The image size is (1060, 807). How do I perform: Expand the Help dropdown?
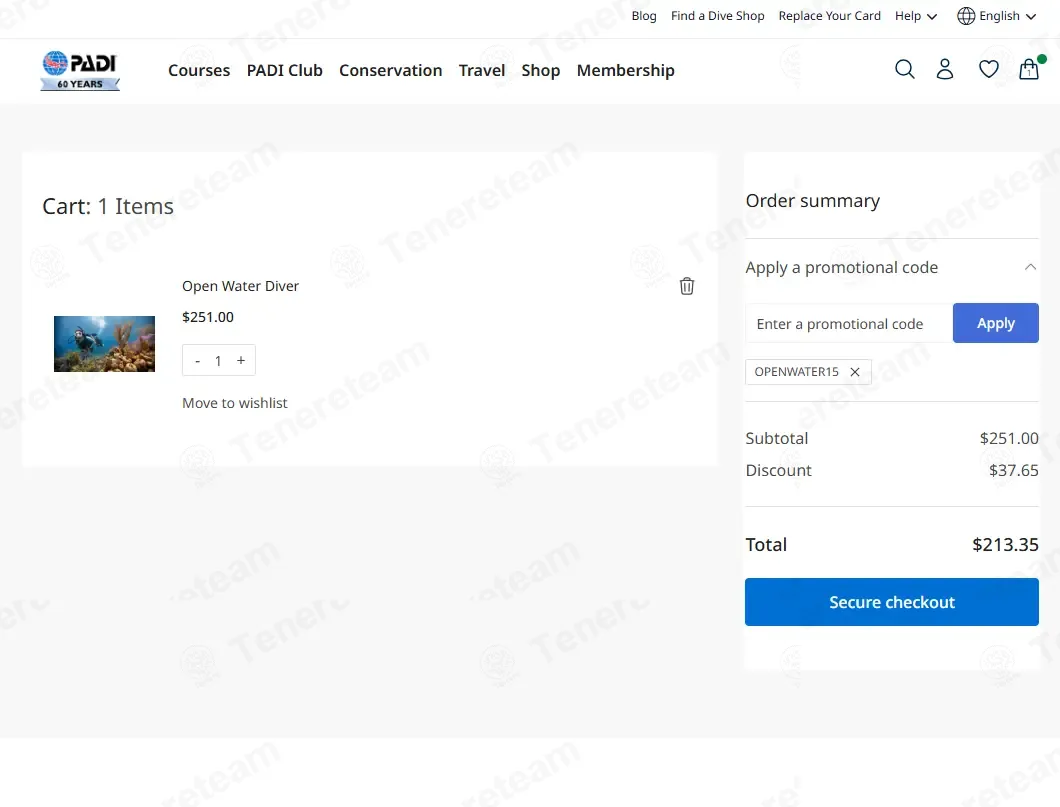click(x=916, y=16)
